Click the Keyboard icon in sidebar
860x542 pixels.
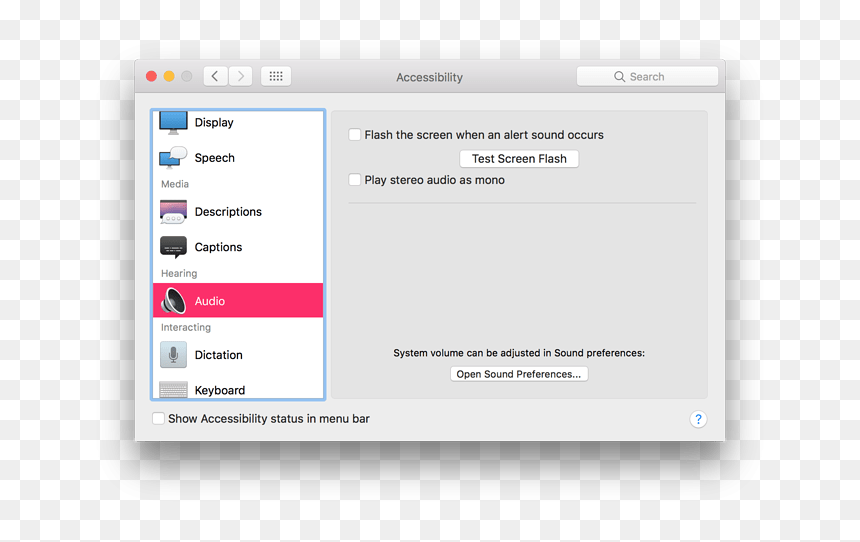click(173, 389)
